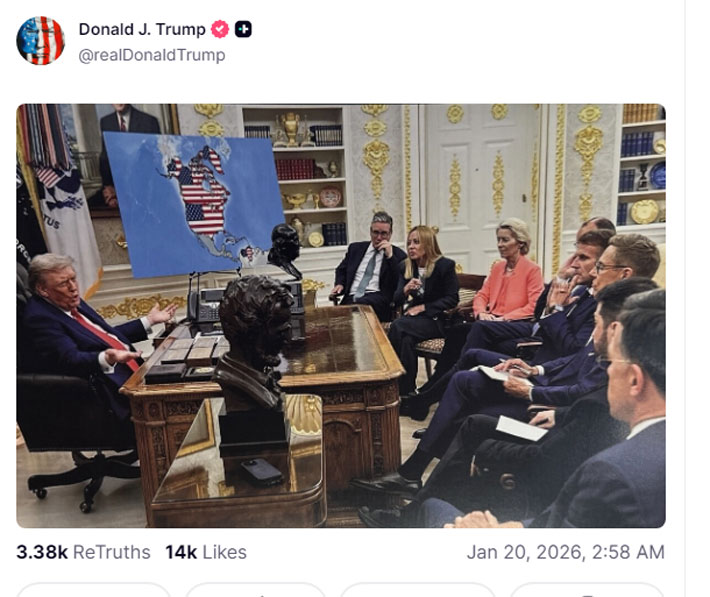Image resolution: width=710 pixels, height=597 pixels.
Task: Click the rightmost action pill below the timestamp
Action: click(x=587, y=590)
